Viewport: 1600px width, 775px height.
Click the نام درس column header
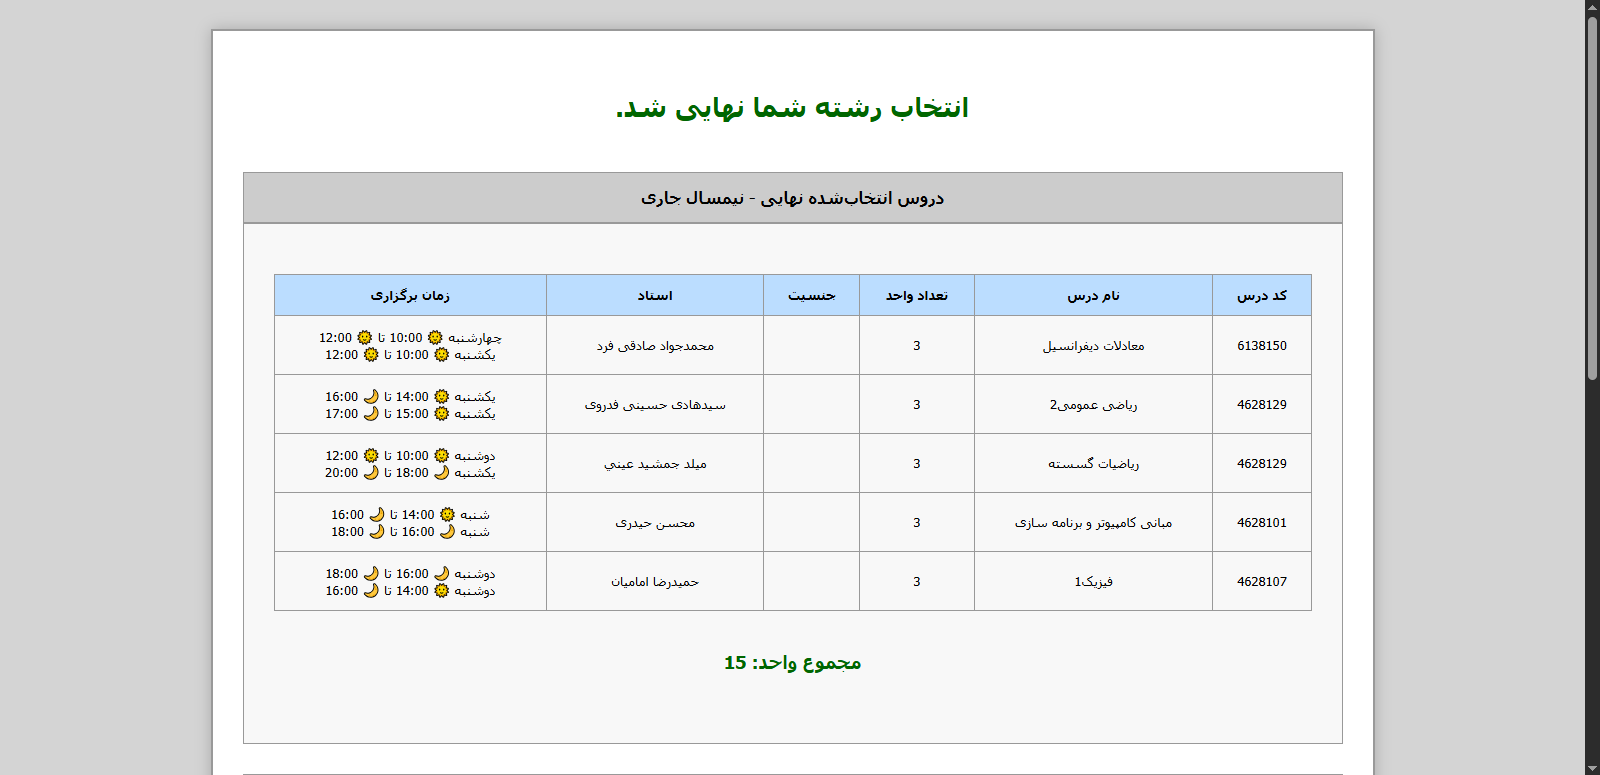coord(1093,296)
